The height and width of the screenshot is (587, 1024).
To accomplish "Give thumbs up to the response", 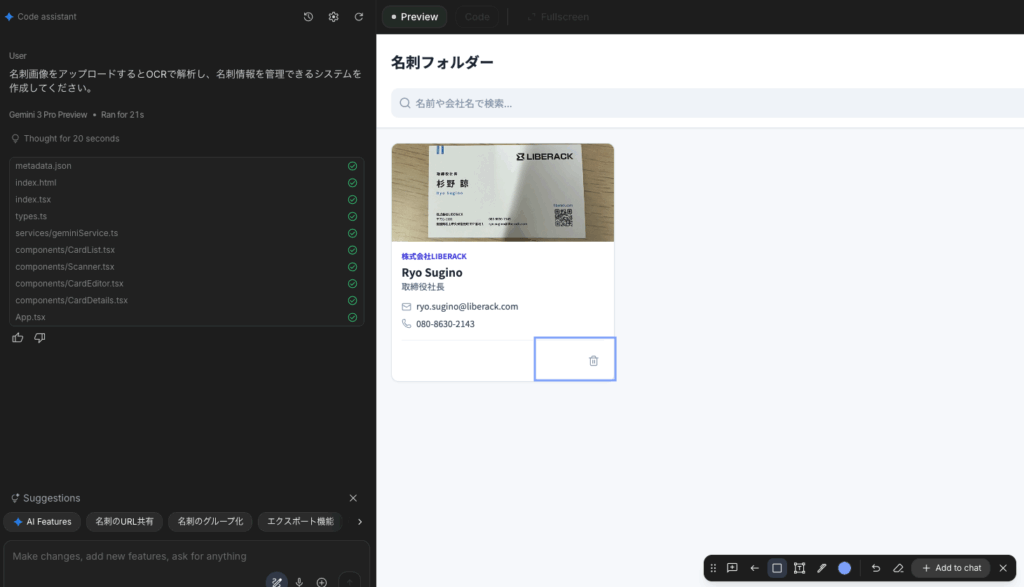I will [18, 338].
